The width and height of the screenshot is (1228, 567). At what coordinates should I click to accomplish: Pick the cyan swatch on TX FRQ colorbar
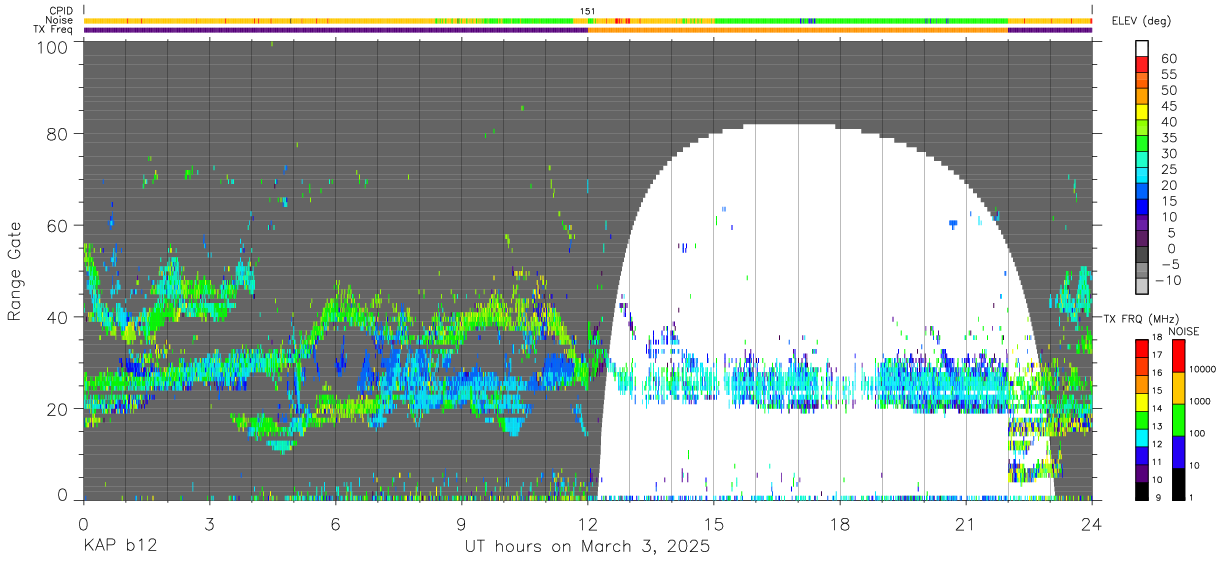[x=1142, y=438]
